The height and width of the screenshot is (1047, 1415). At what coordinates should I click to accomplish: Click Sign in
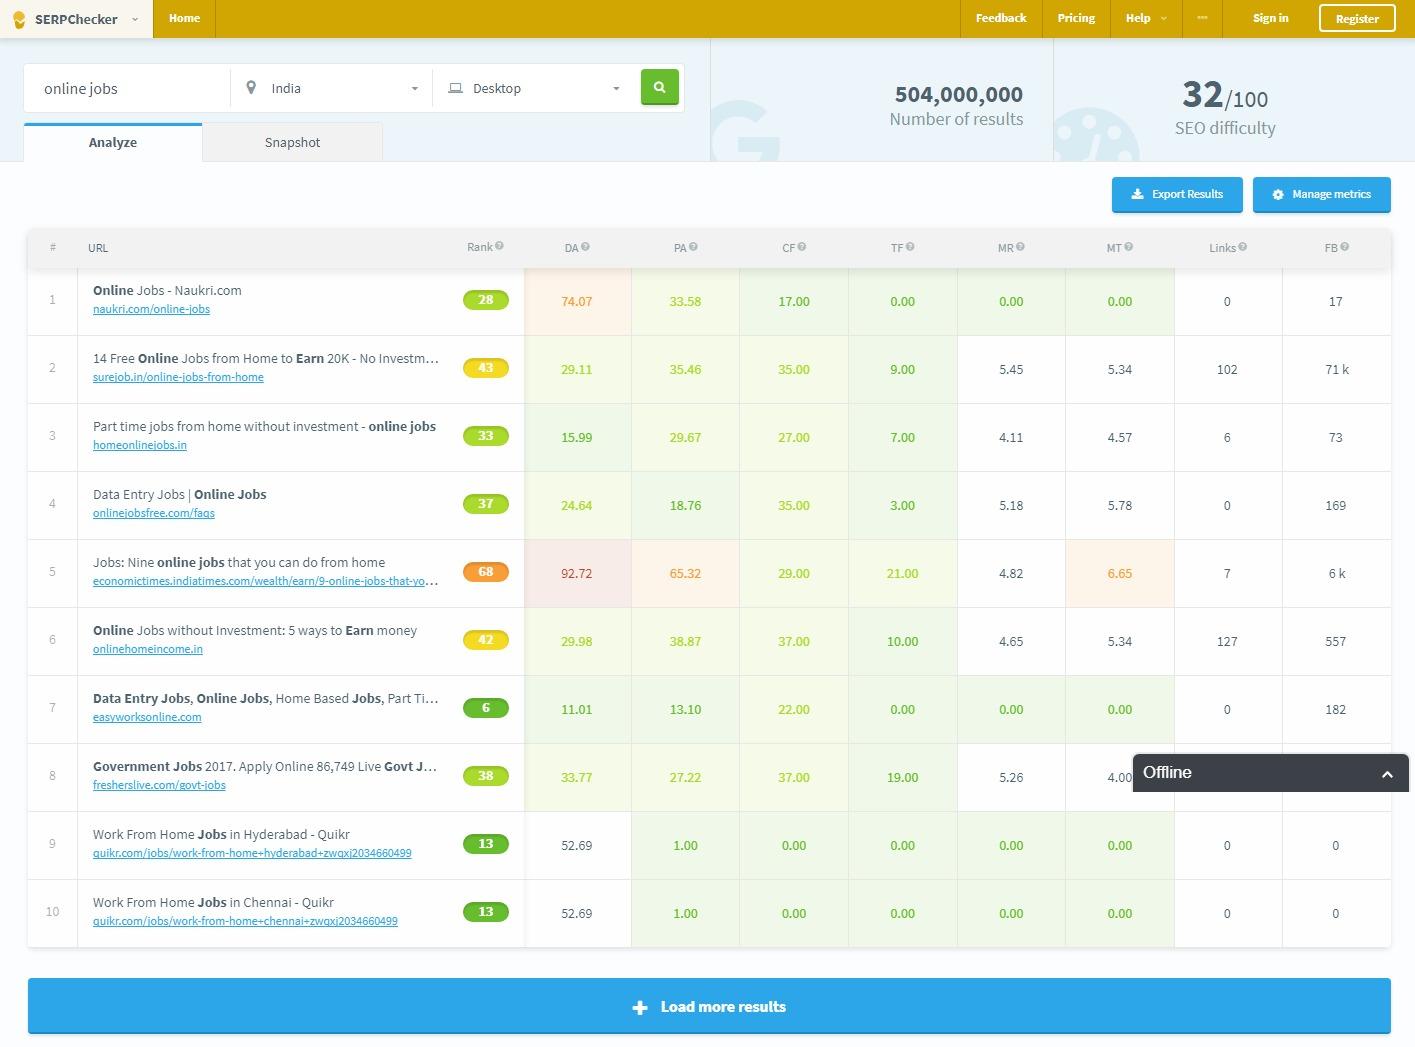(1270, 18)
